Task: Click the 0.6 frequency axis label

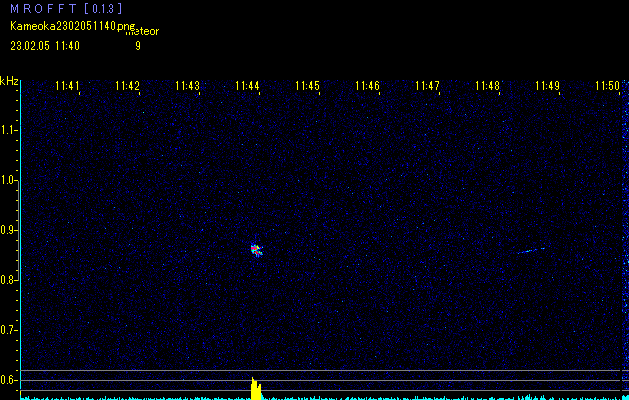Action: 8,380
